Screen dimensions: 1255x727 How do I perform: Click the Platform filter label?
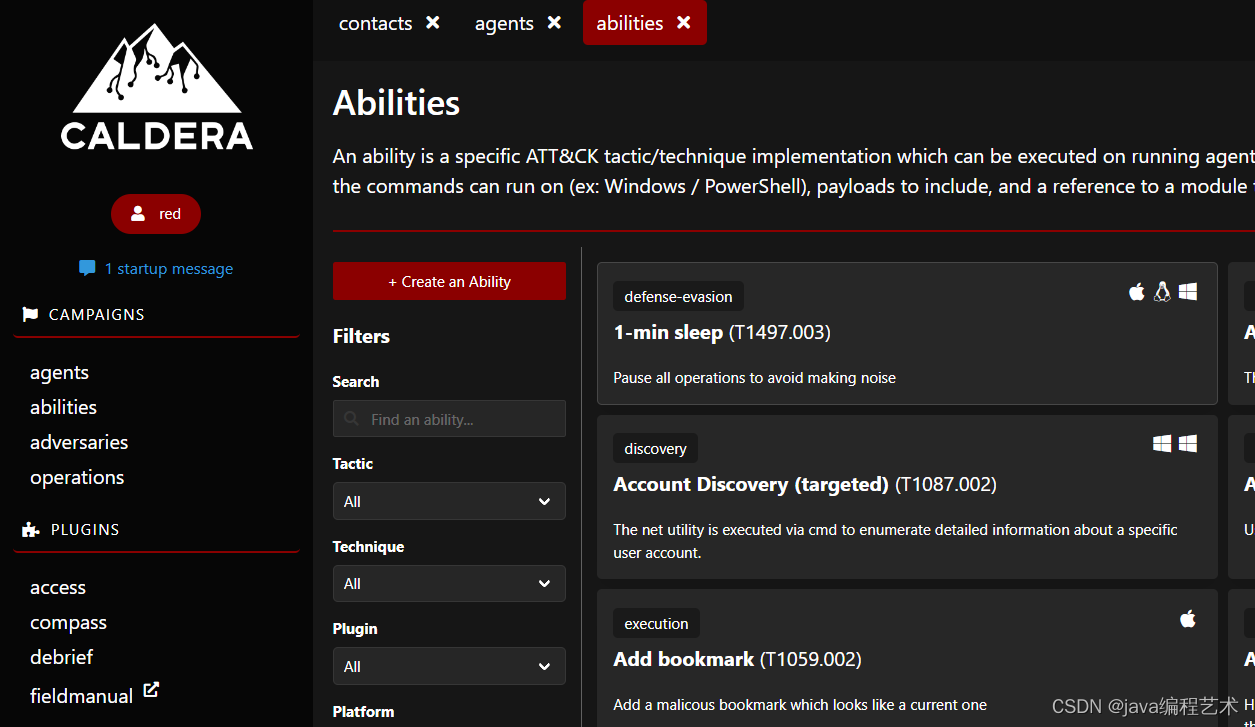363,712
